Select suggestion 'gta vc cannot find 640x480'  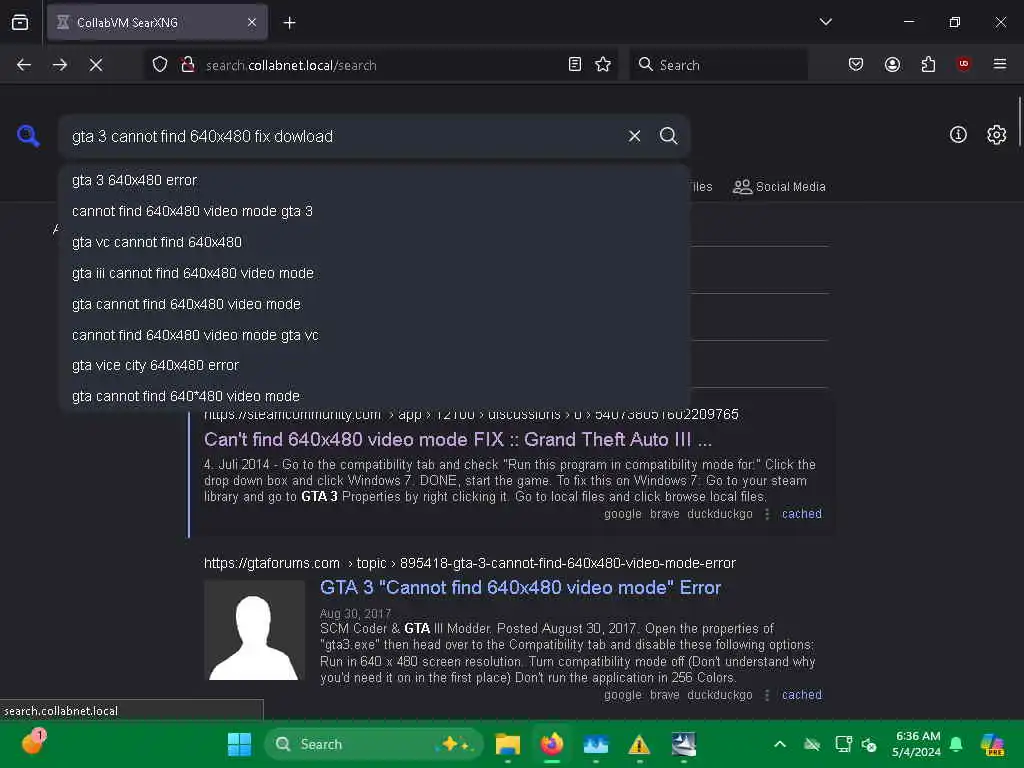pyautogui.click(x=374, y=242)
